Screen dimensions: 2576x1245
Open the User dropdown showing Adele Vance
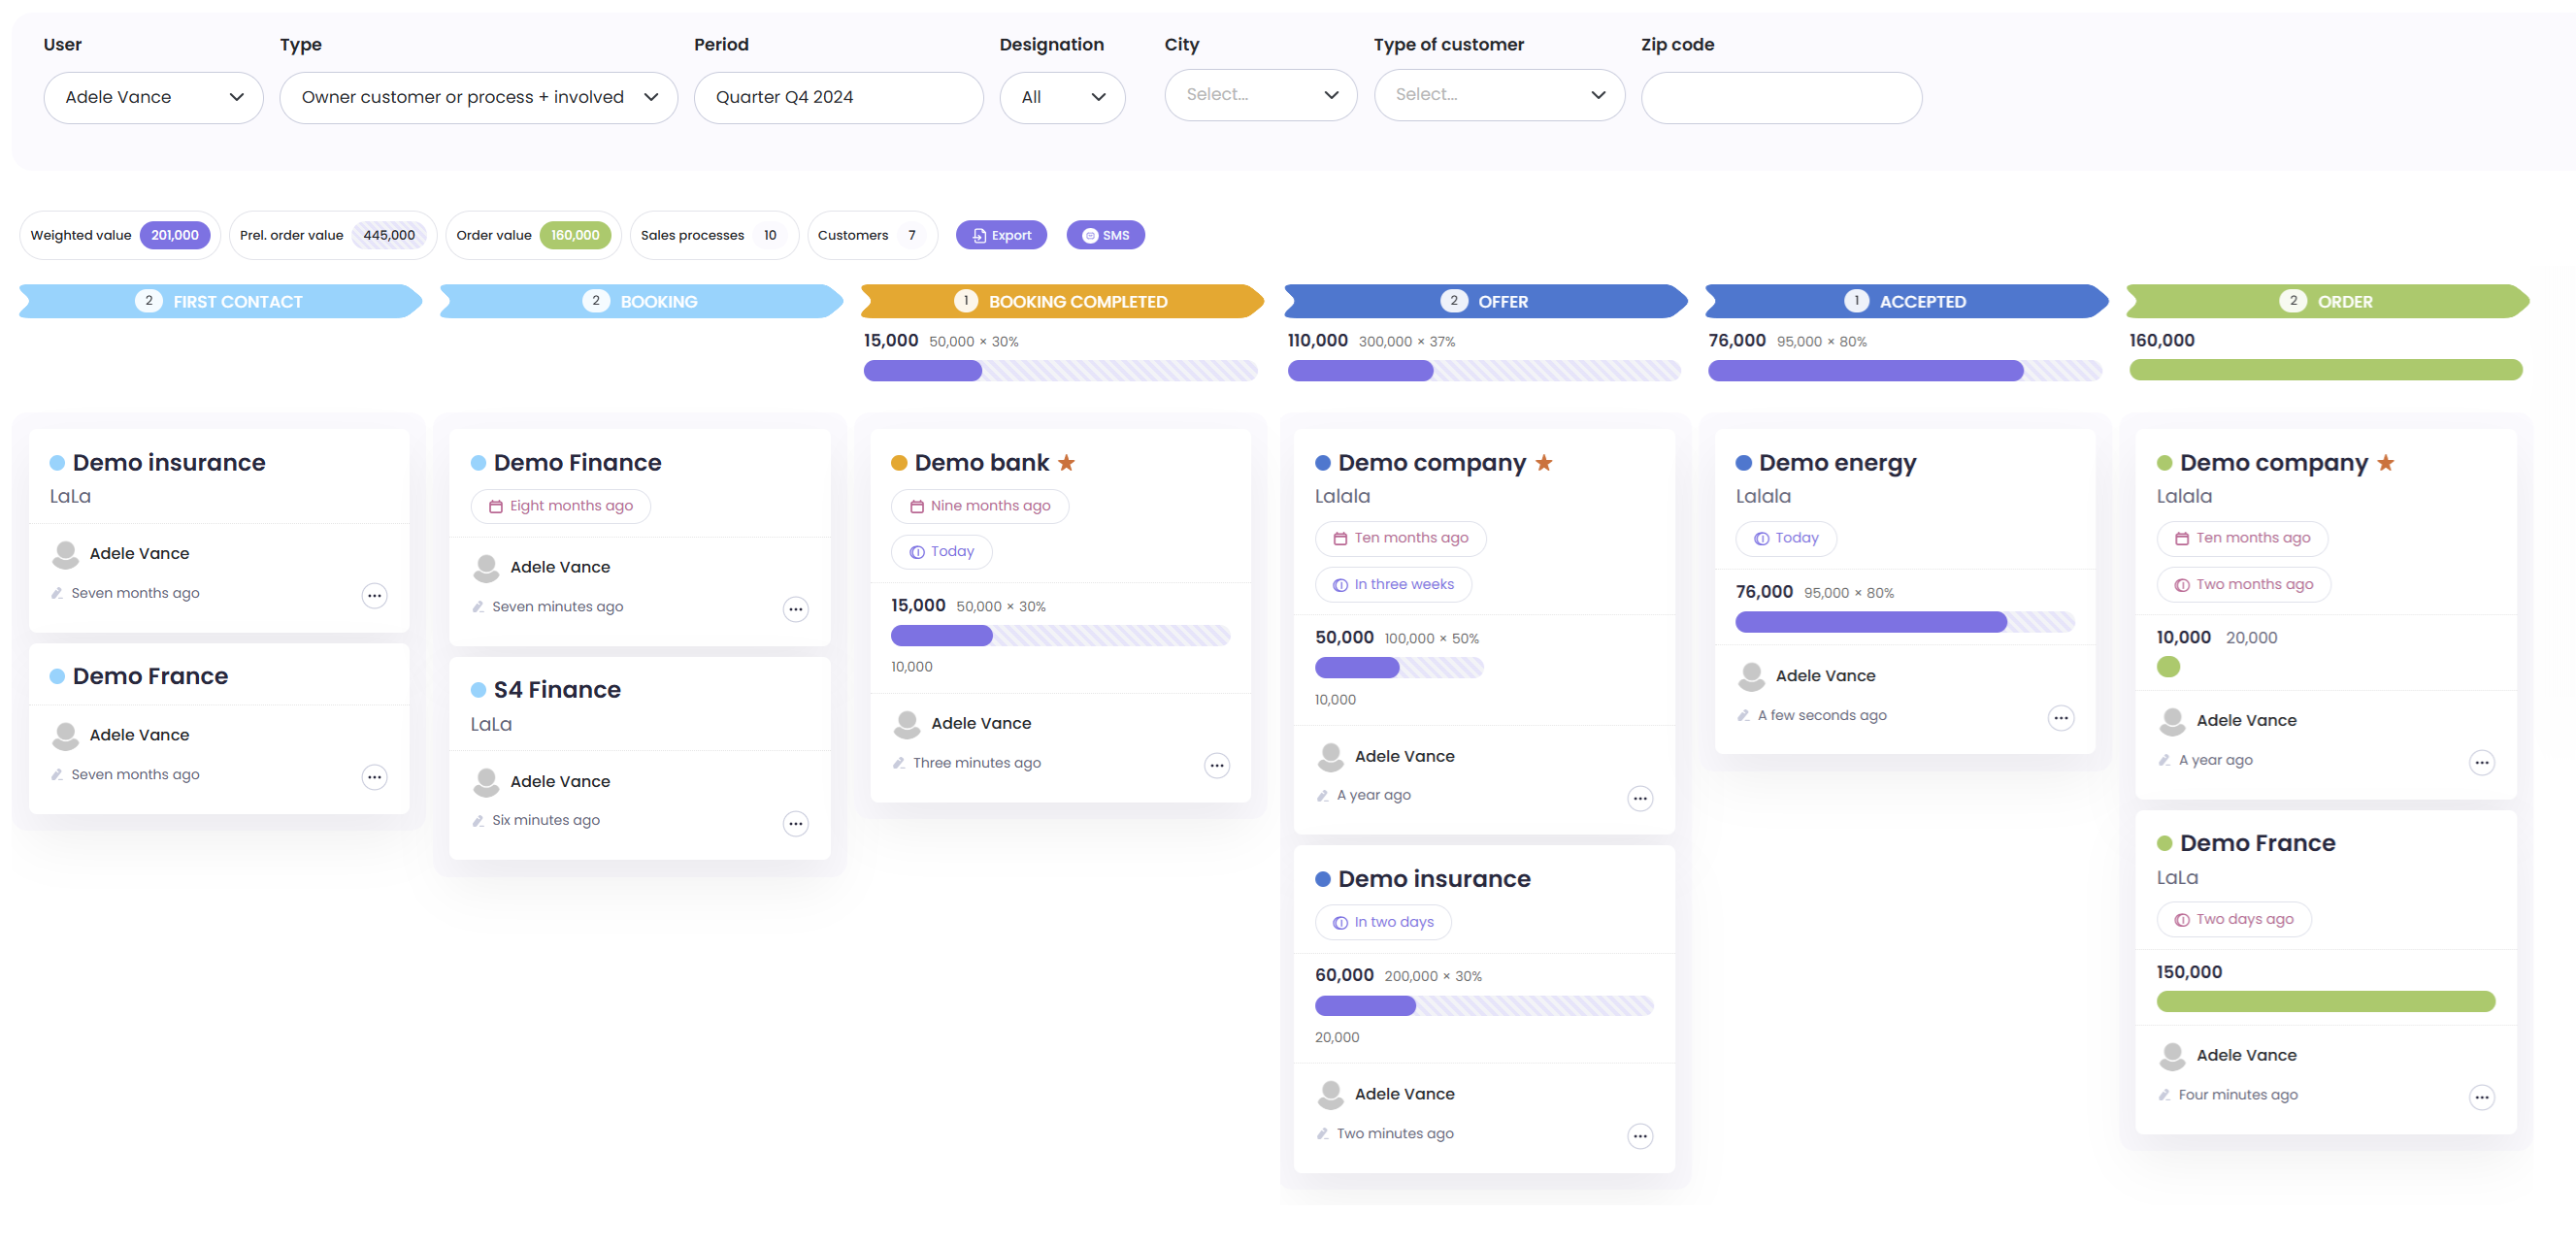pyautogui.click(x=153, y=97)
